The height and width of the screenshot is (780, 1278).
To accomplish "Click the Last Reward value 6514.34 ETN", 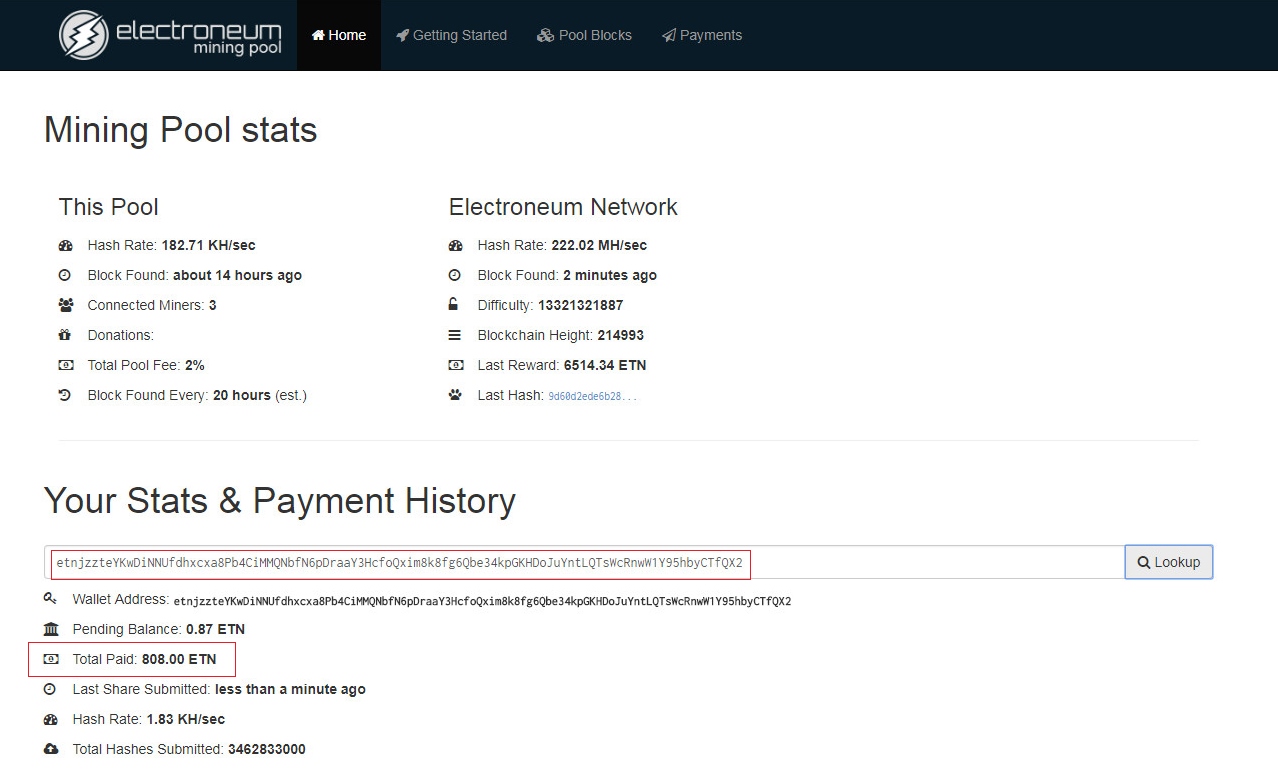I will click(605, 365).
